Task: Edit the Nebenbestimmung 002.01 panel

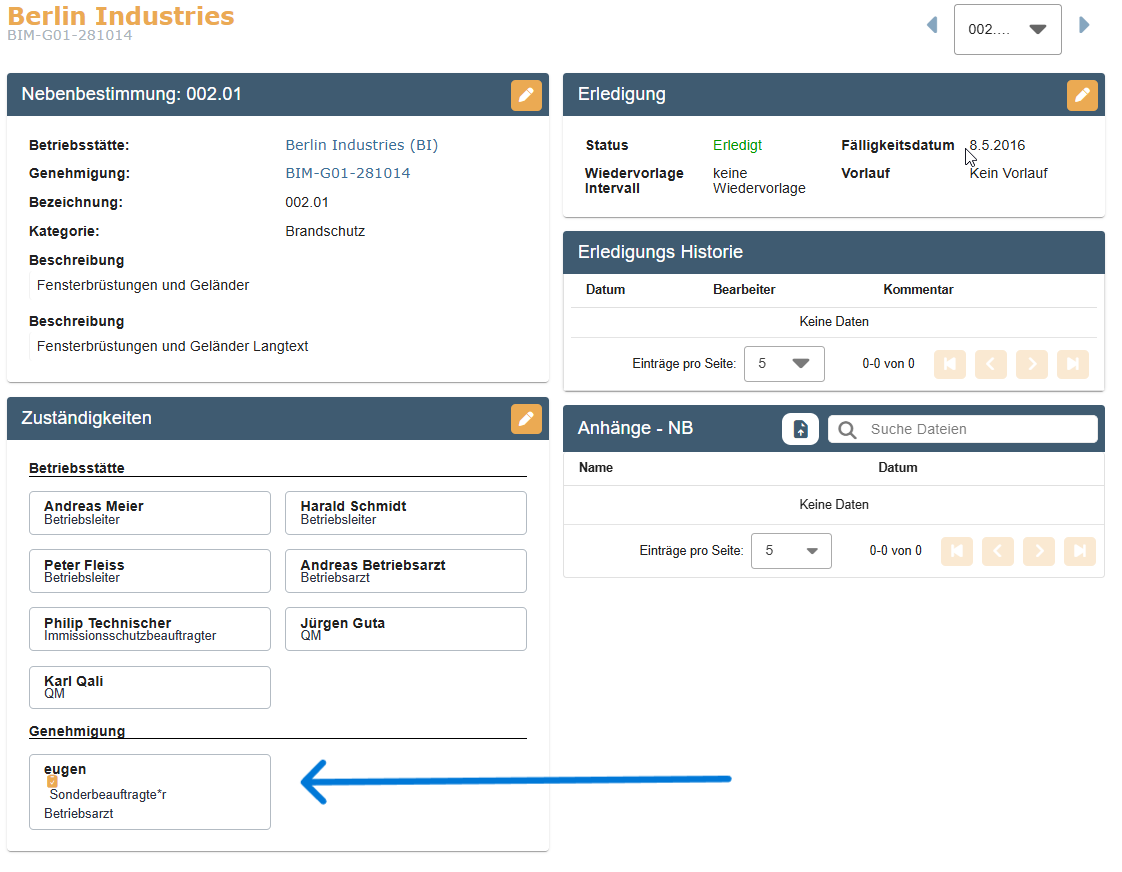Action: (x=526, y=95)
